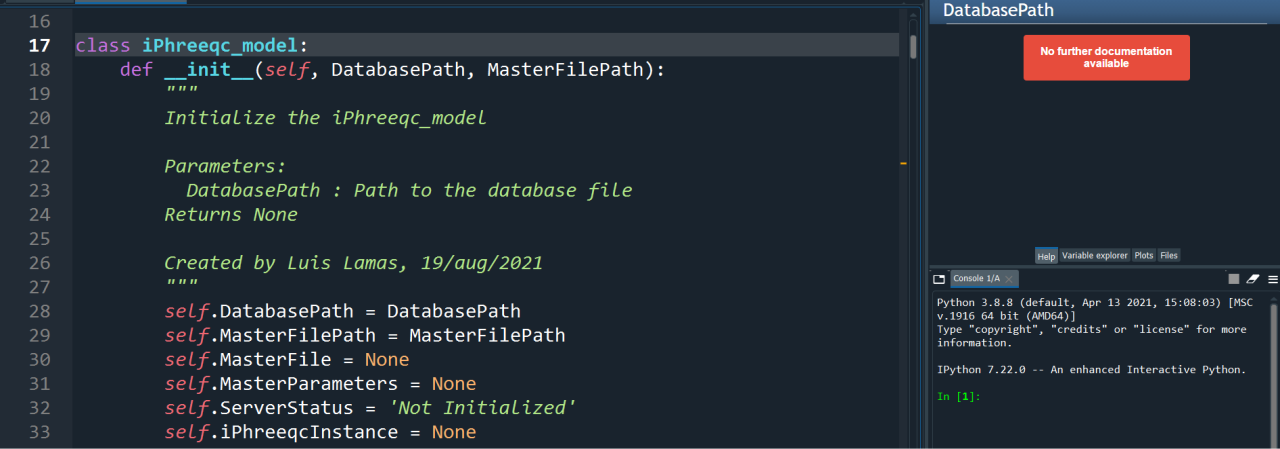Click the red No further documentation available box
Screen dimensions: 1280x449
pos(1106,57)
